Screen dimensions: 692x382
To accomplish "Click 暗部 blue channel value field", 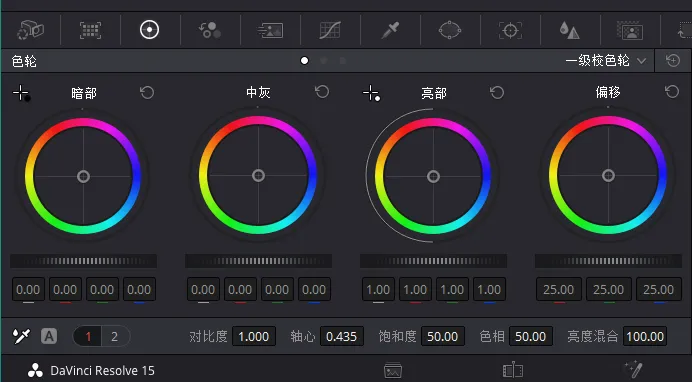I will point(139,289).
